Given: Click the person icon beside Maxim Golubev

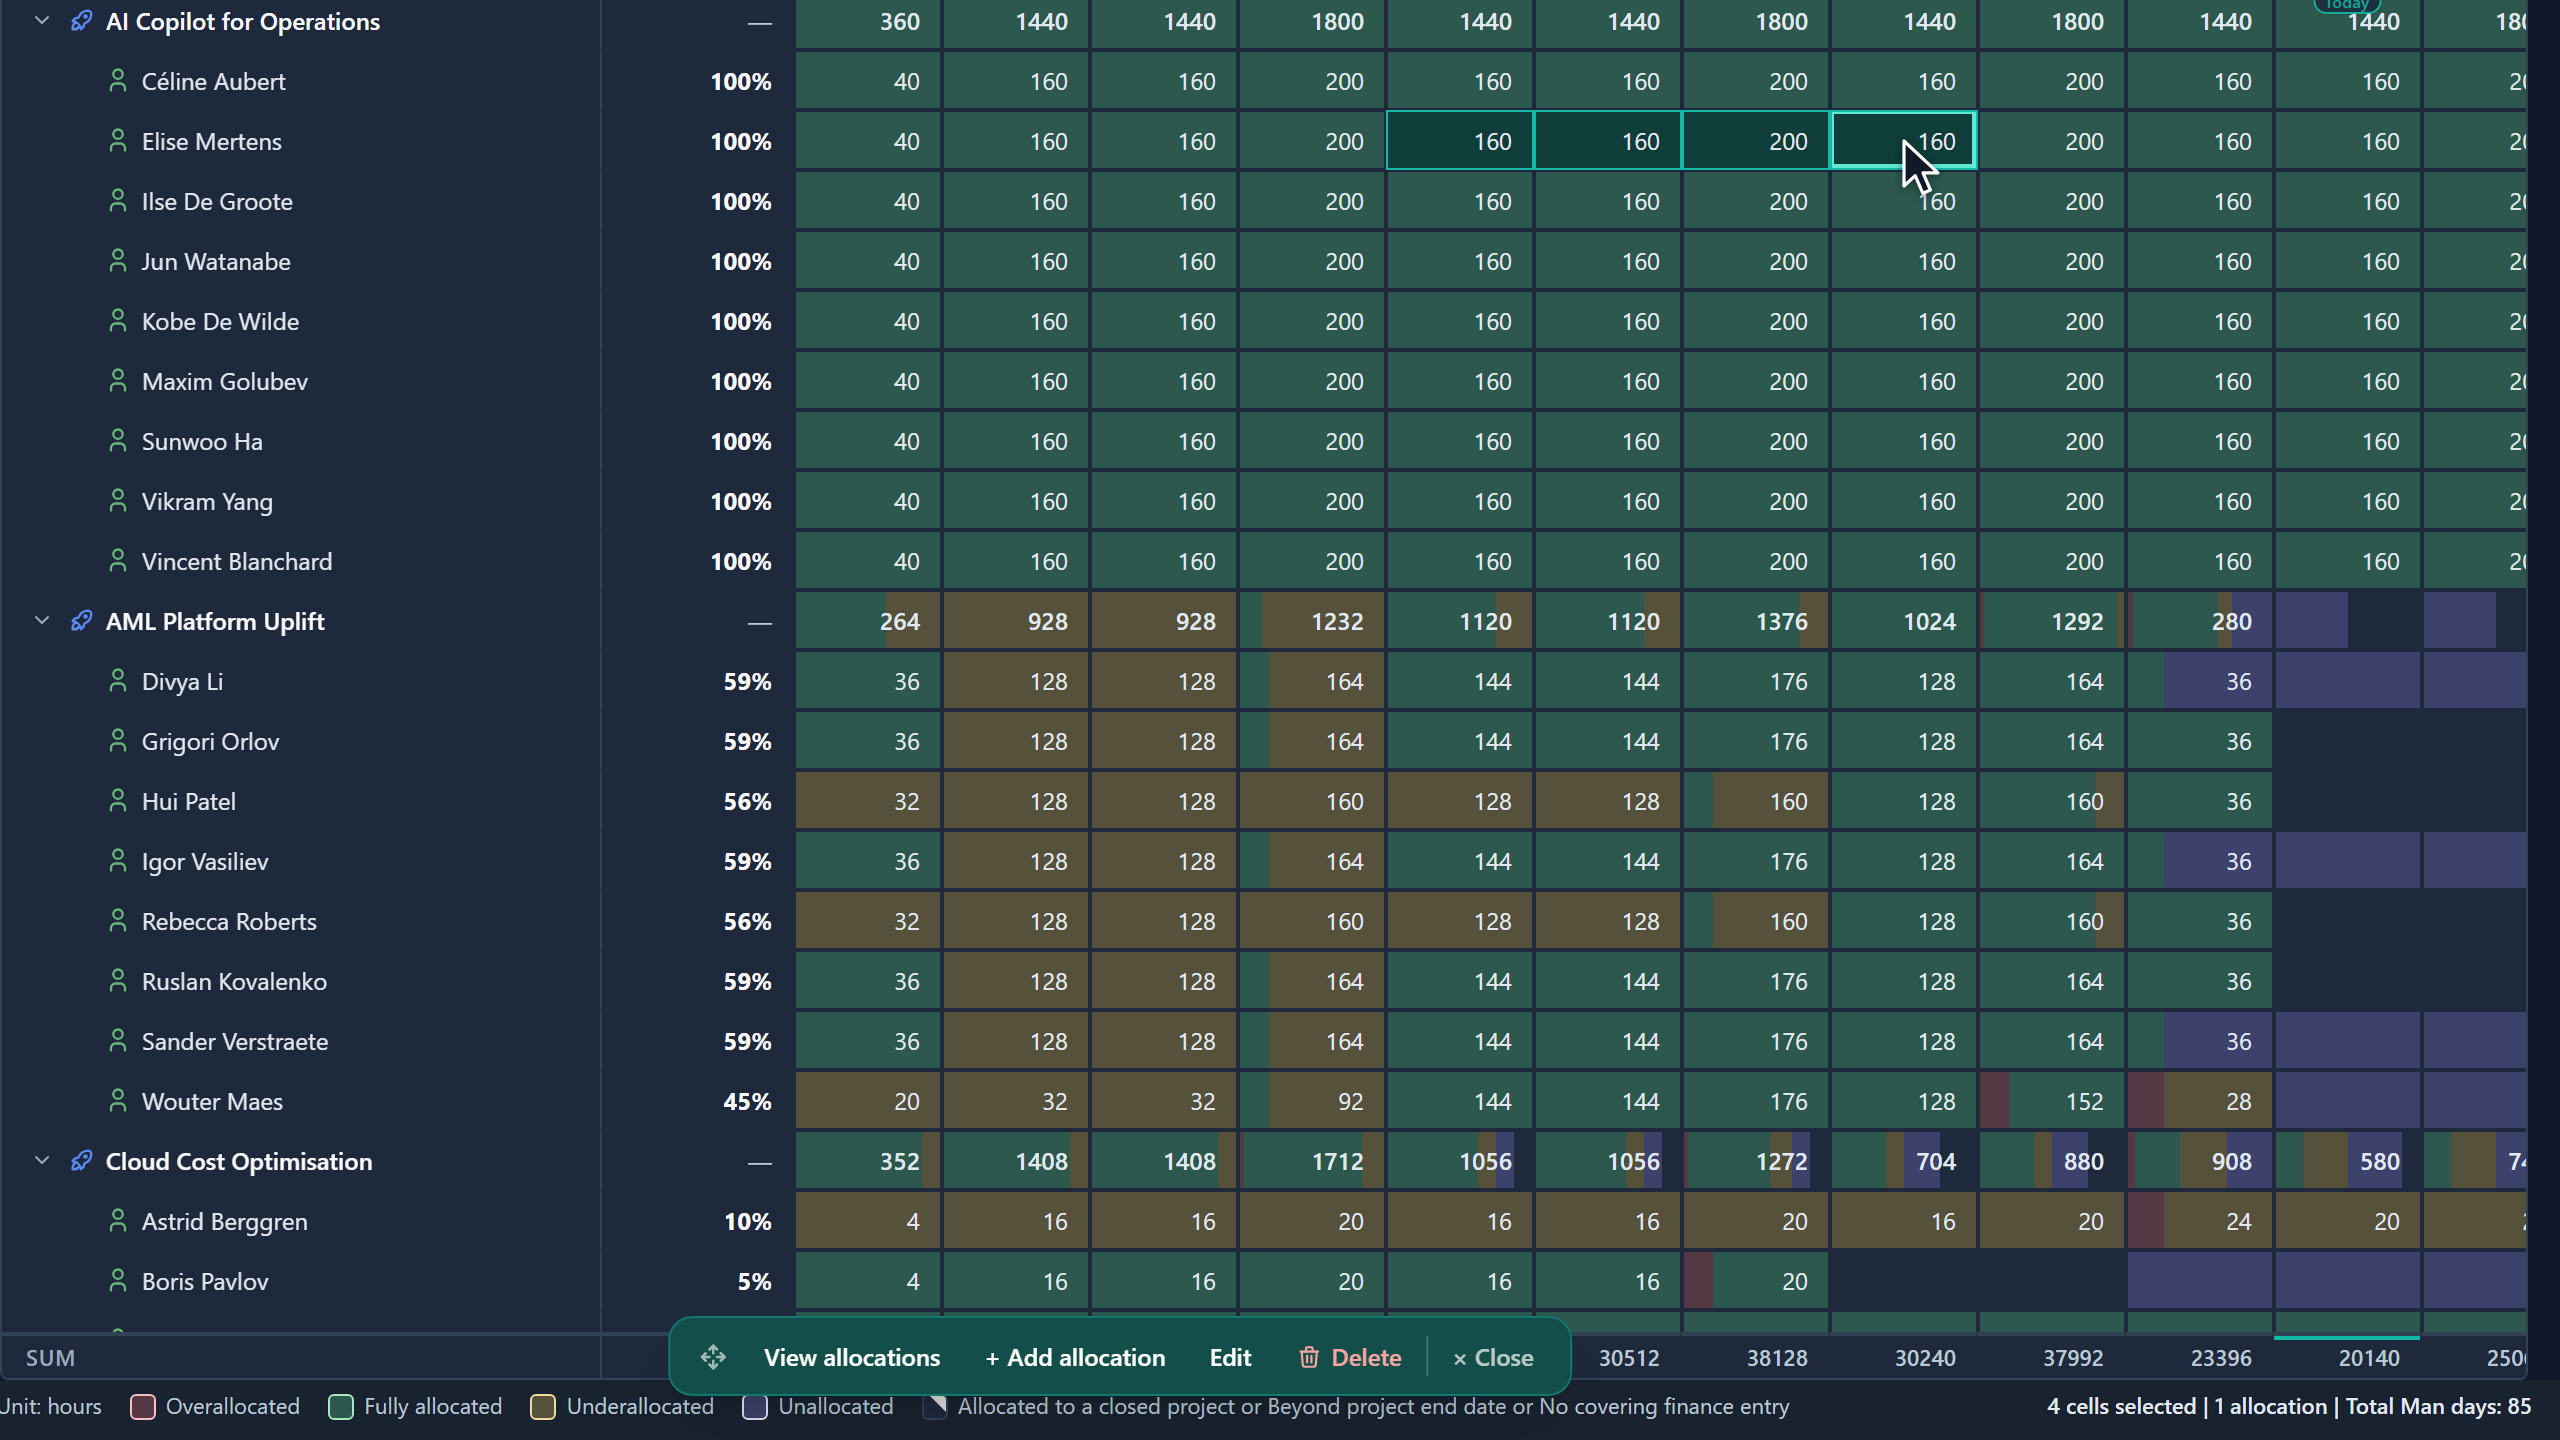Looking at the screenshot, I should (118, 380).
